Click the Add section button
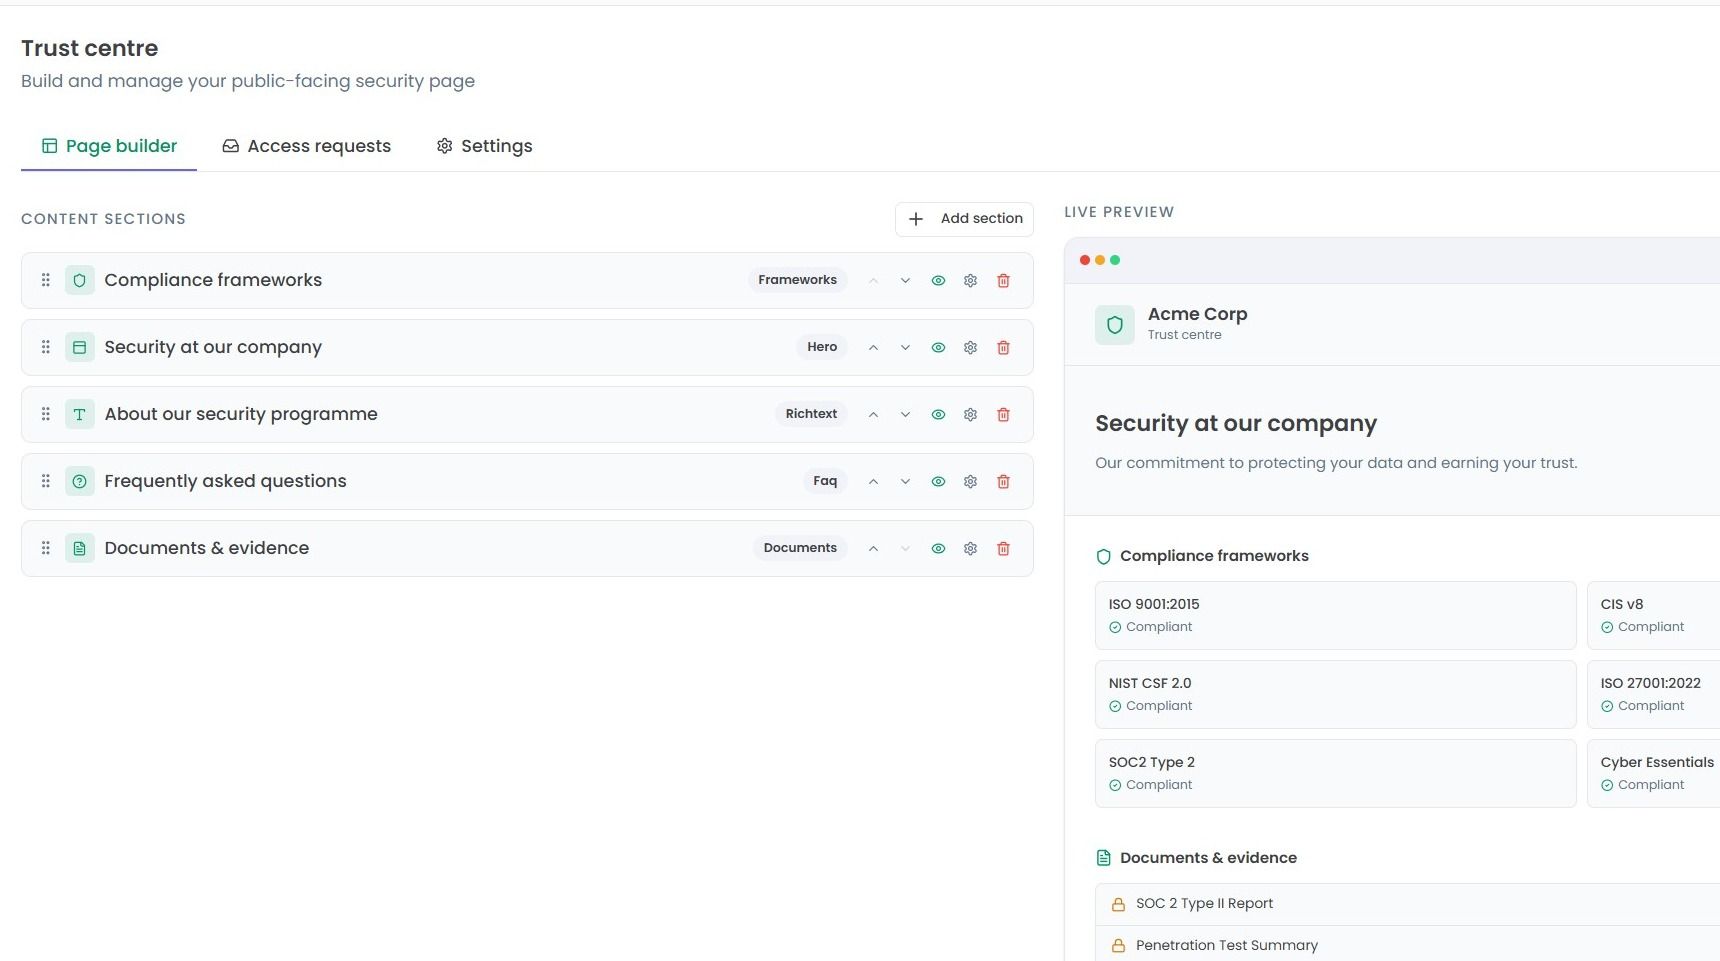1720x961 pixels. coord(964,219)
